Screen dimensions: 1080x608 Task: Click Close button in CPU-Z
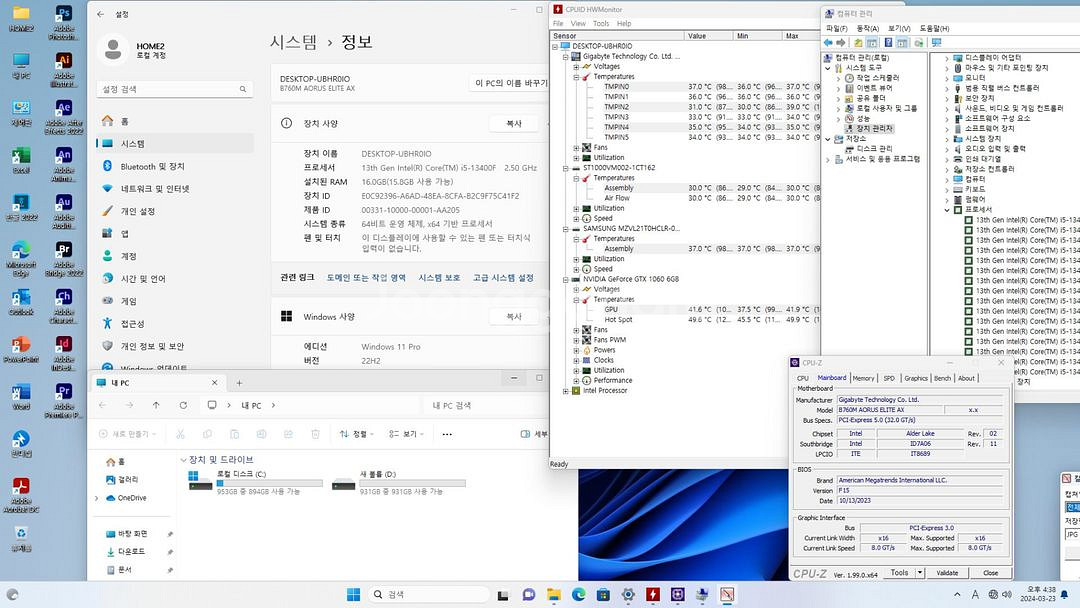(990, 573)
